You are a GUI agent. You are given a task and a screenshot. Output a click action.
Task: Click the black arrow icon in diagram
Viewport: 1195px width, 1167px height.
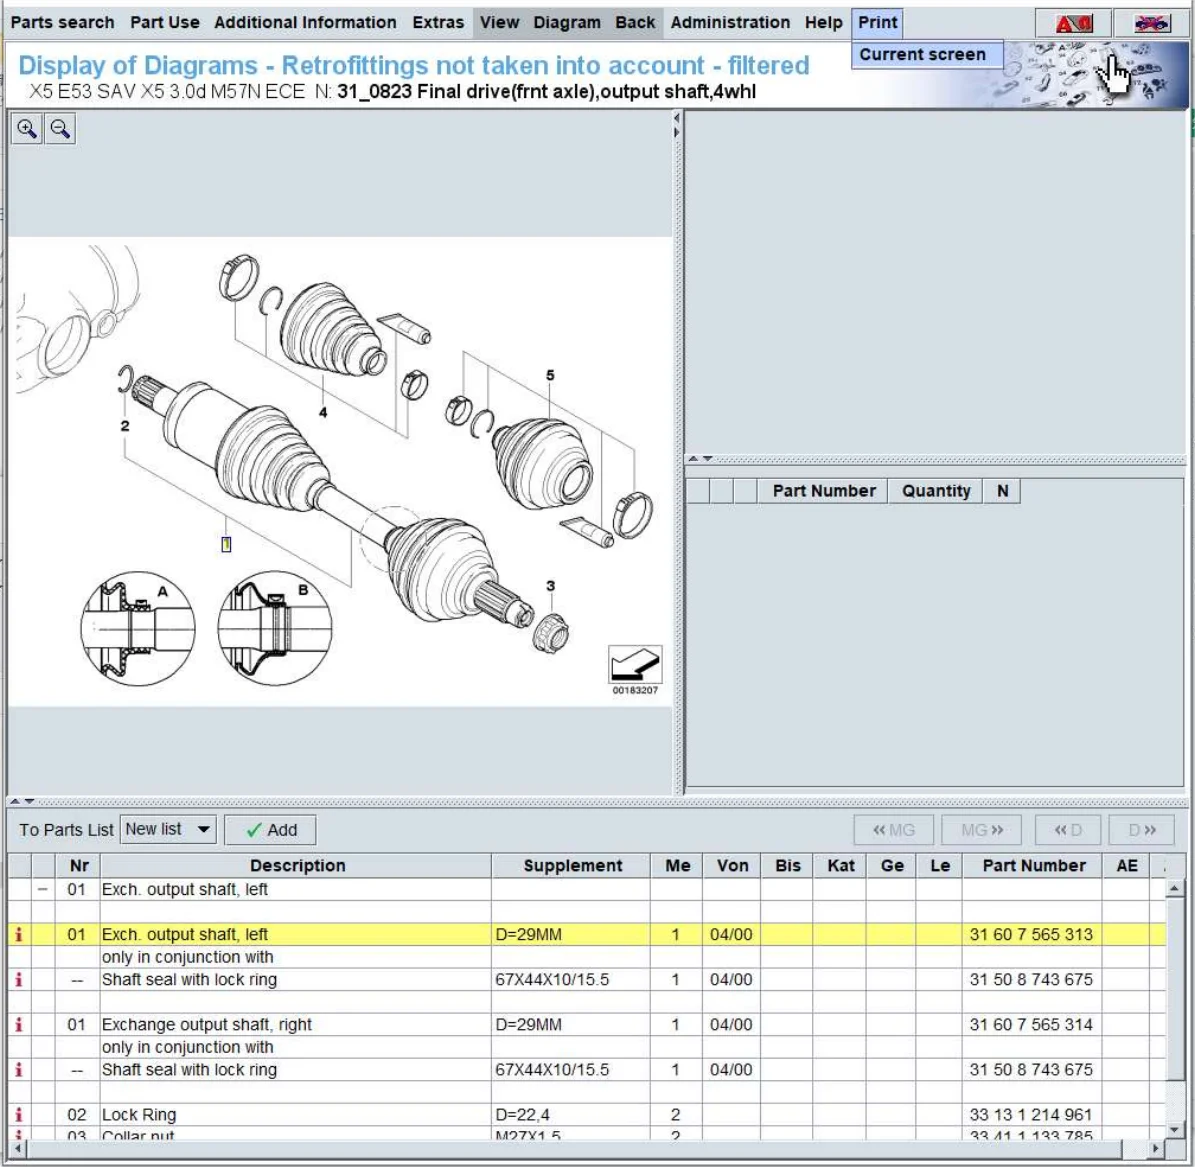pyautogui.click(x=635, y=665)
